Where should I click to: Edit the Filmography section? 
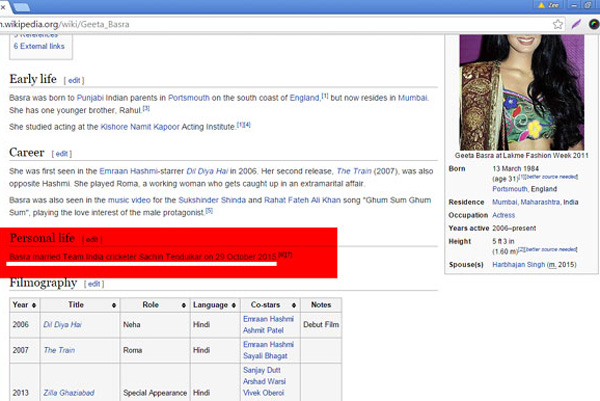94,284
